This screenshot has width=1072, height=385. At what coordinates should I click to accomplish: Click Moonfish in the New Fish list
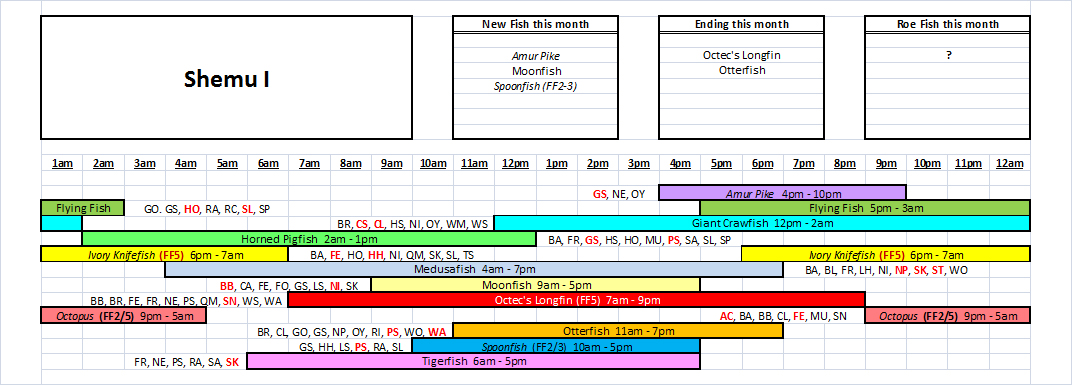tap(536, 70)
